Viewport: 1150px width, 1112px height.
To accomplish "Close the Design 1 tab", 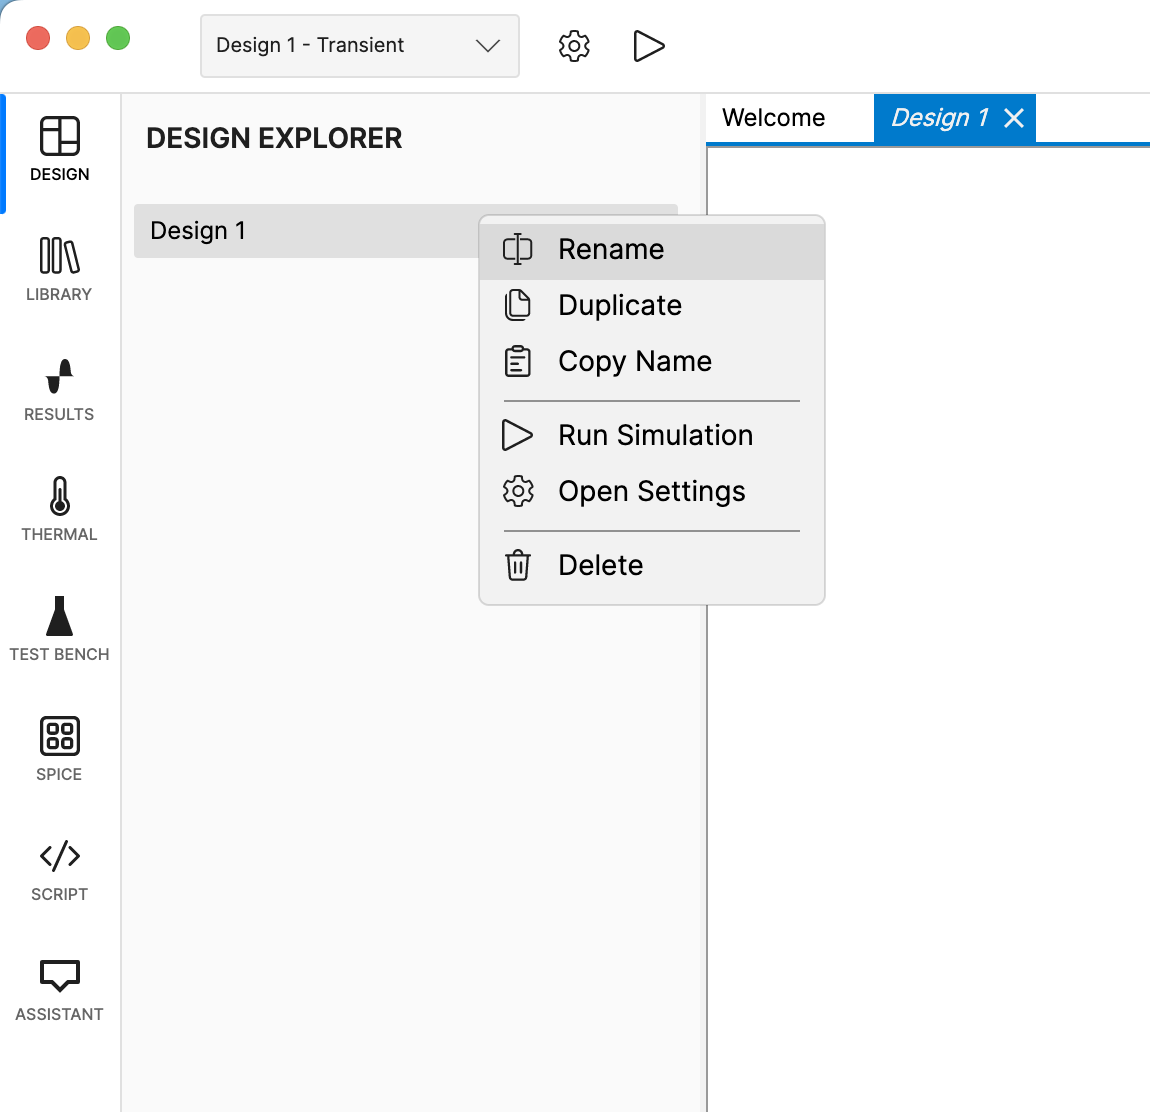I will pos(1014,118).
